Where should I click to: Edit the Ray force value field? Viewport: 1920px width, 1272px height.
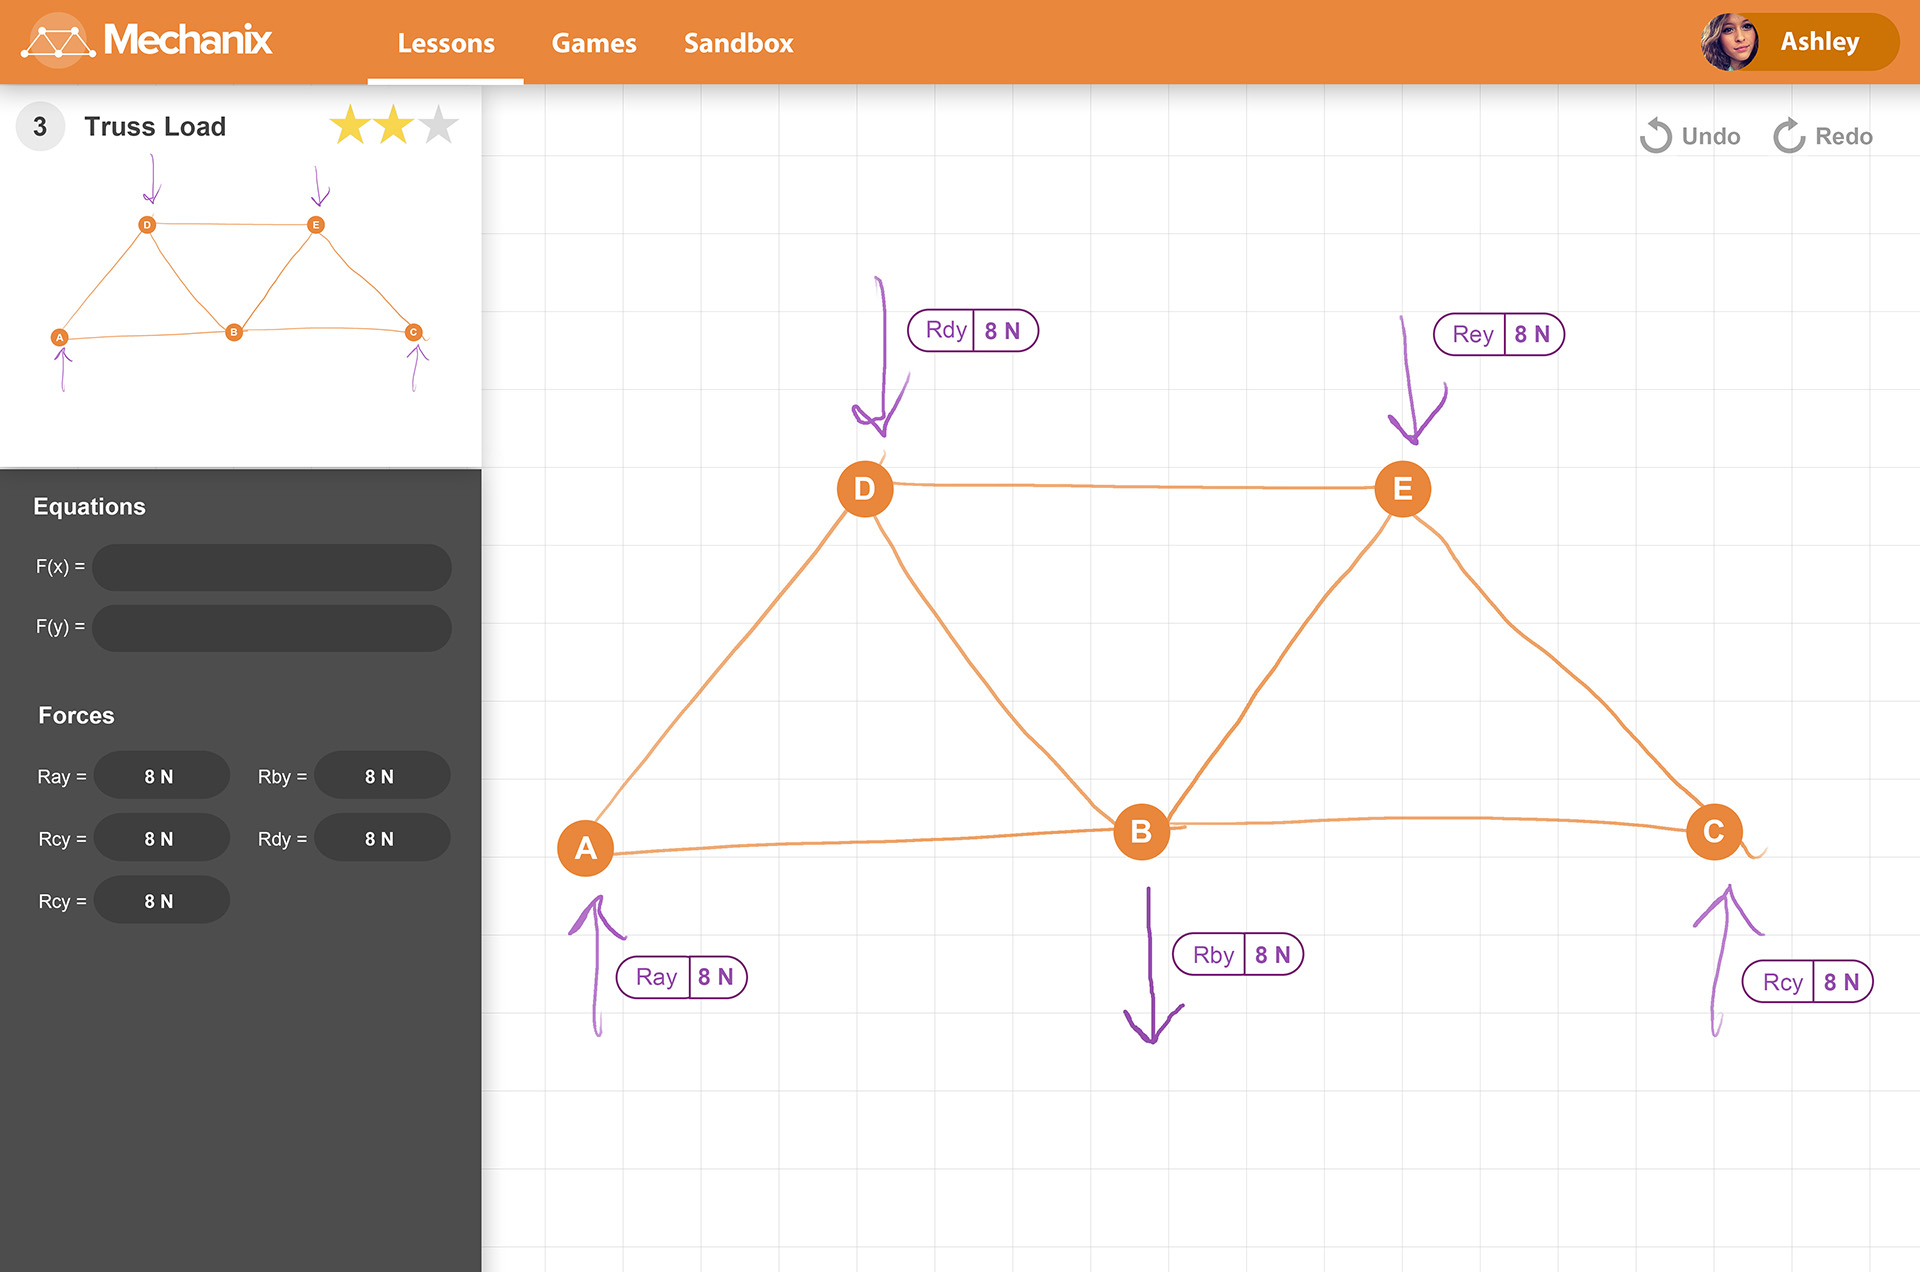[161, 776]
